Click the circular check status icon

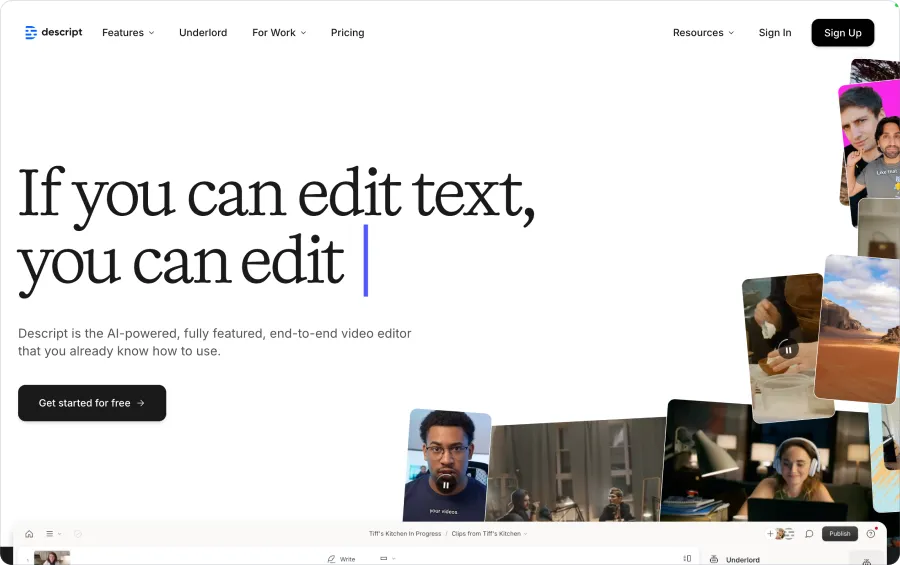tap(78, 534)
